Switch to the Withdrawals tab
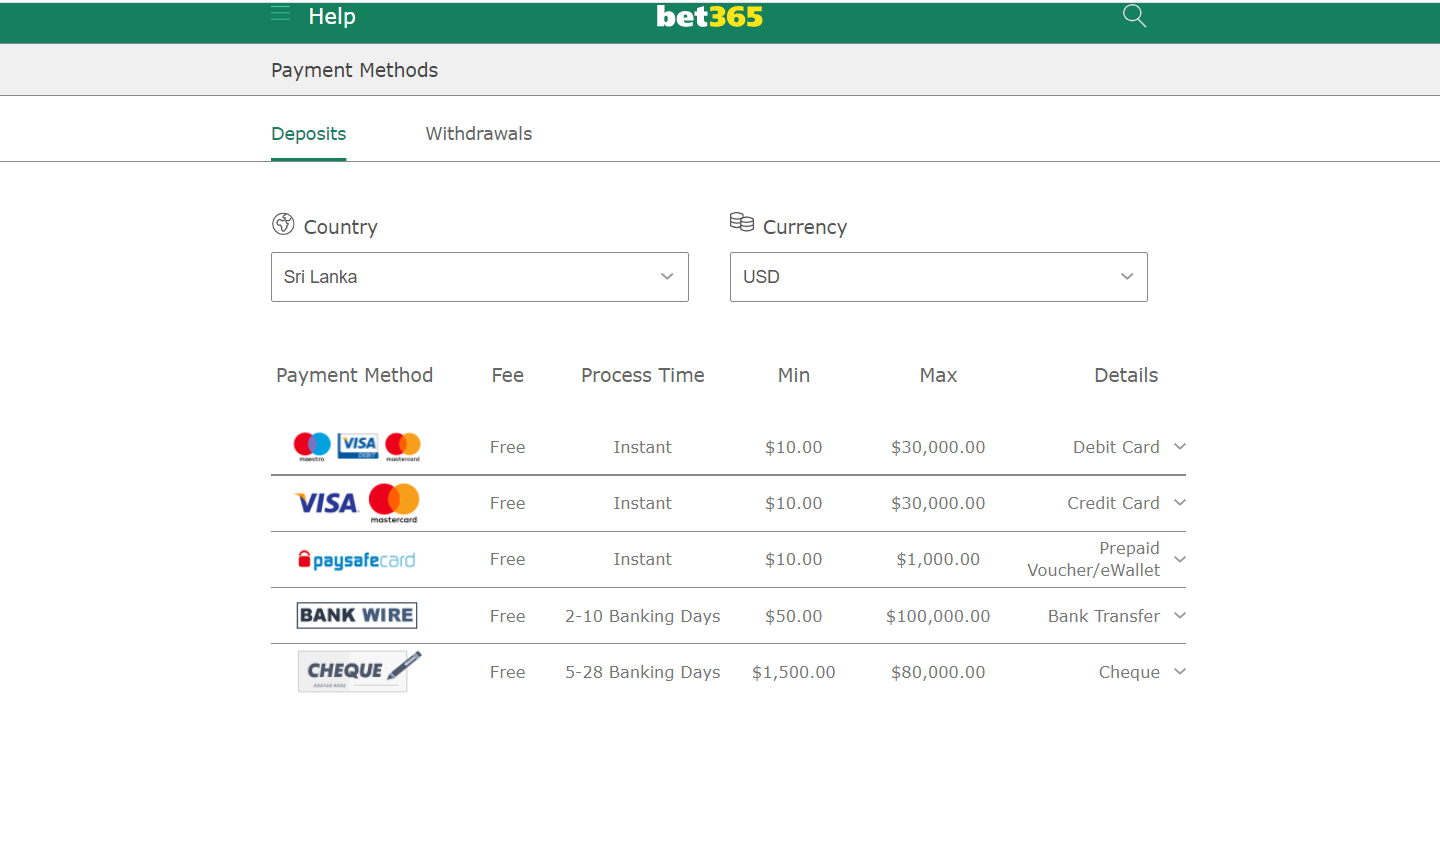This screenshot has height=859, width=1440. point(479,134)
